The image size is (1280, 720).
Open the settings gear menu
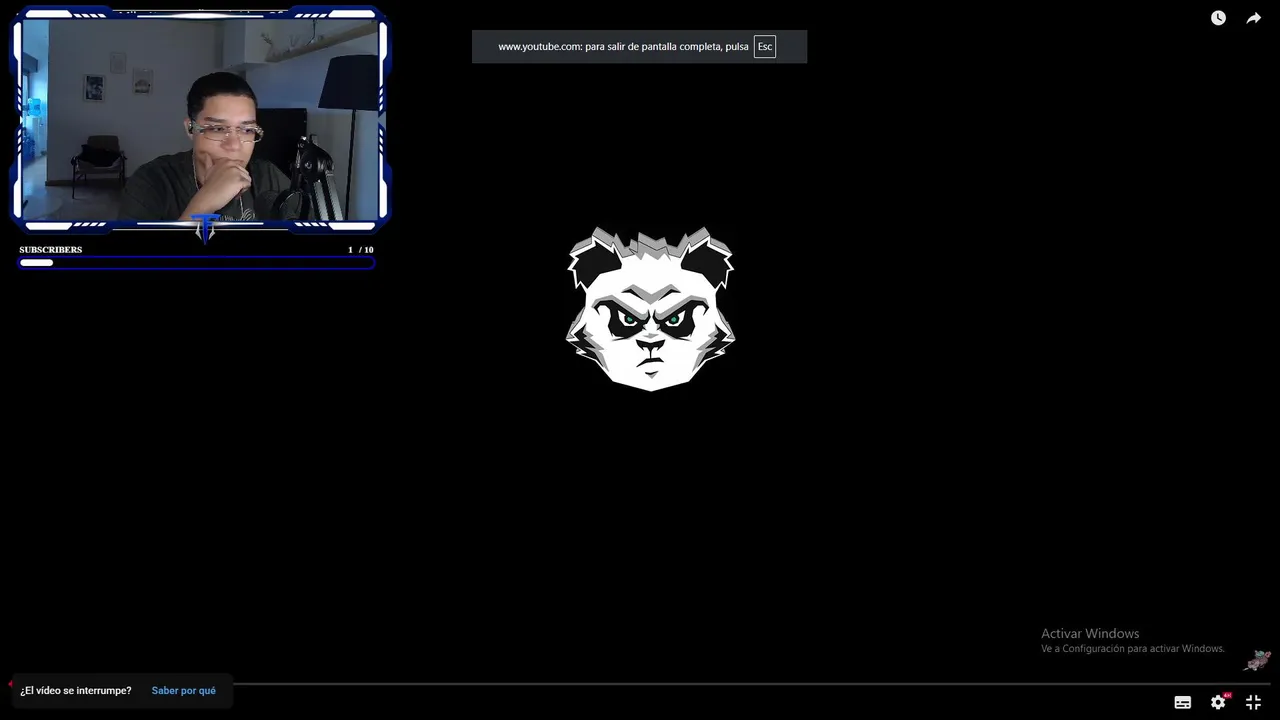pos(1218,702)
